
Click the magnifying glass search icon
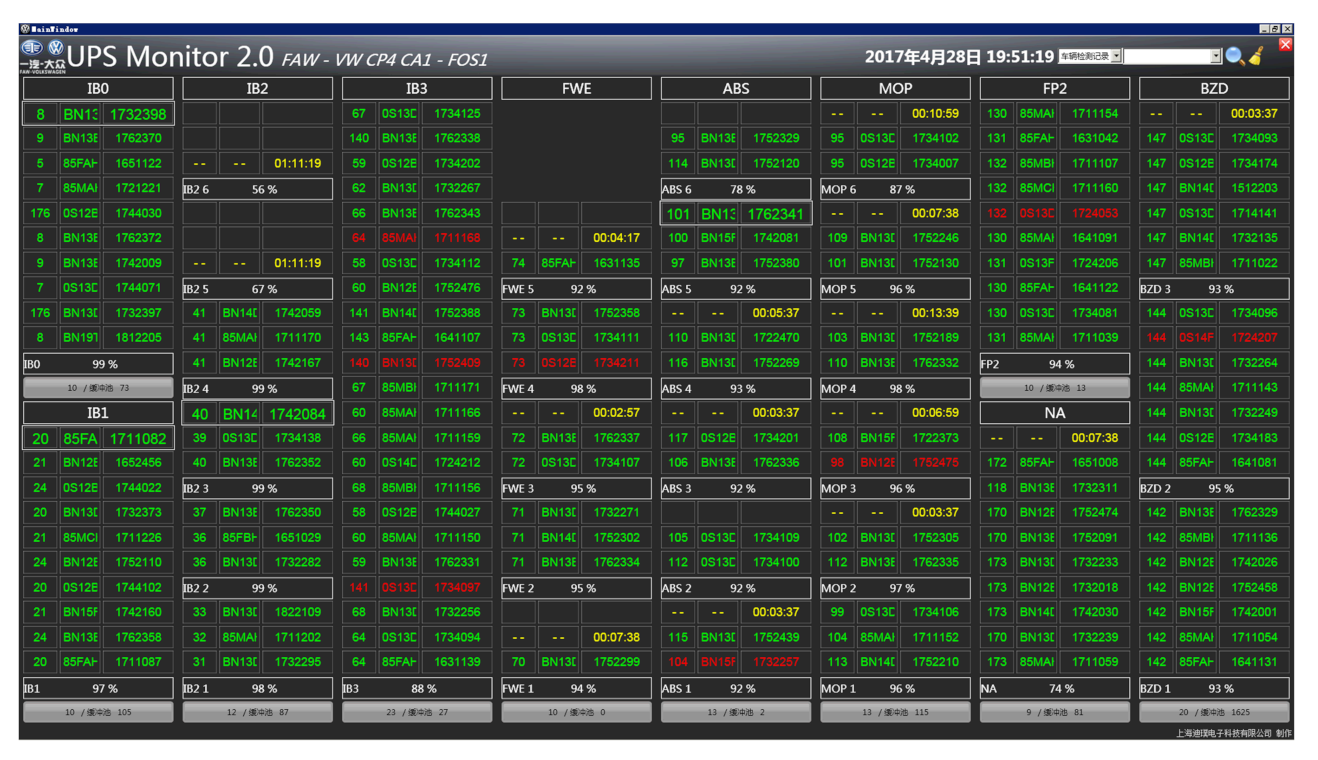1235,57
